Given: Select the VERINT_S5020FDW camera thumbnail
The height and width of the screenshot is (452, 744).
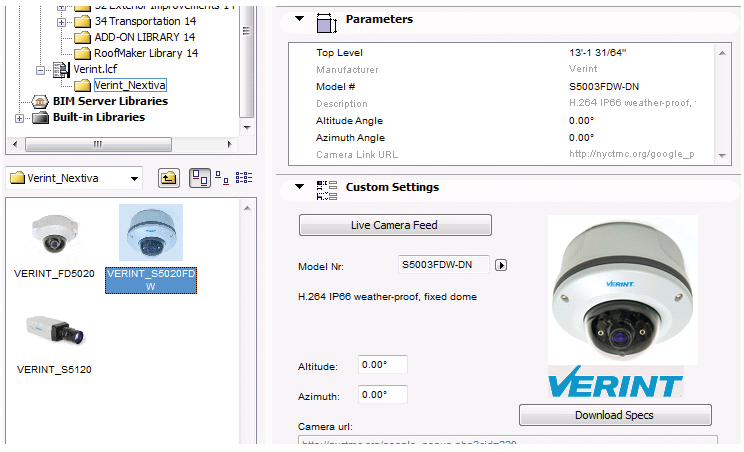Looking at the screenshot, I should (x=151, y=232).
